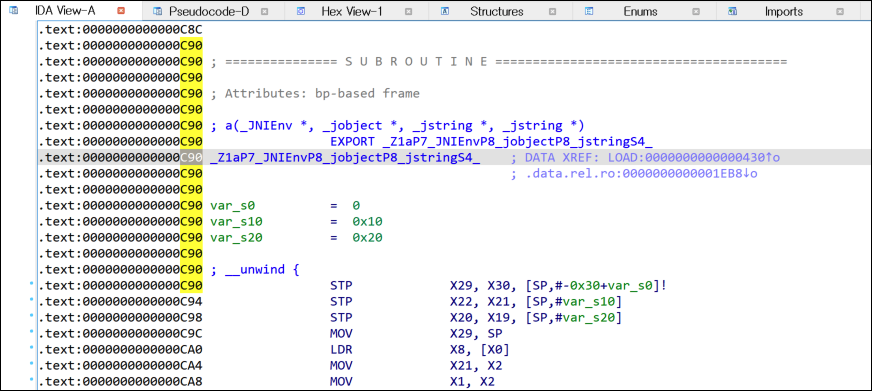Close the Pseudocode-D tab

(265, 11)
